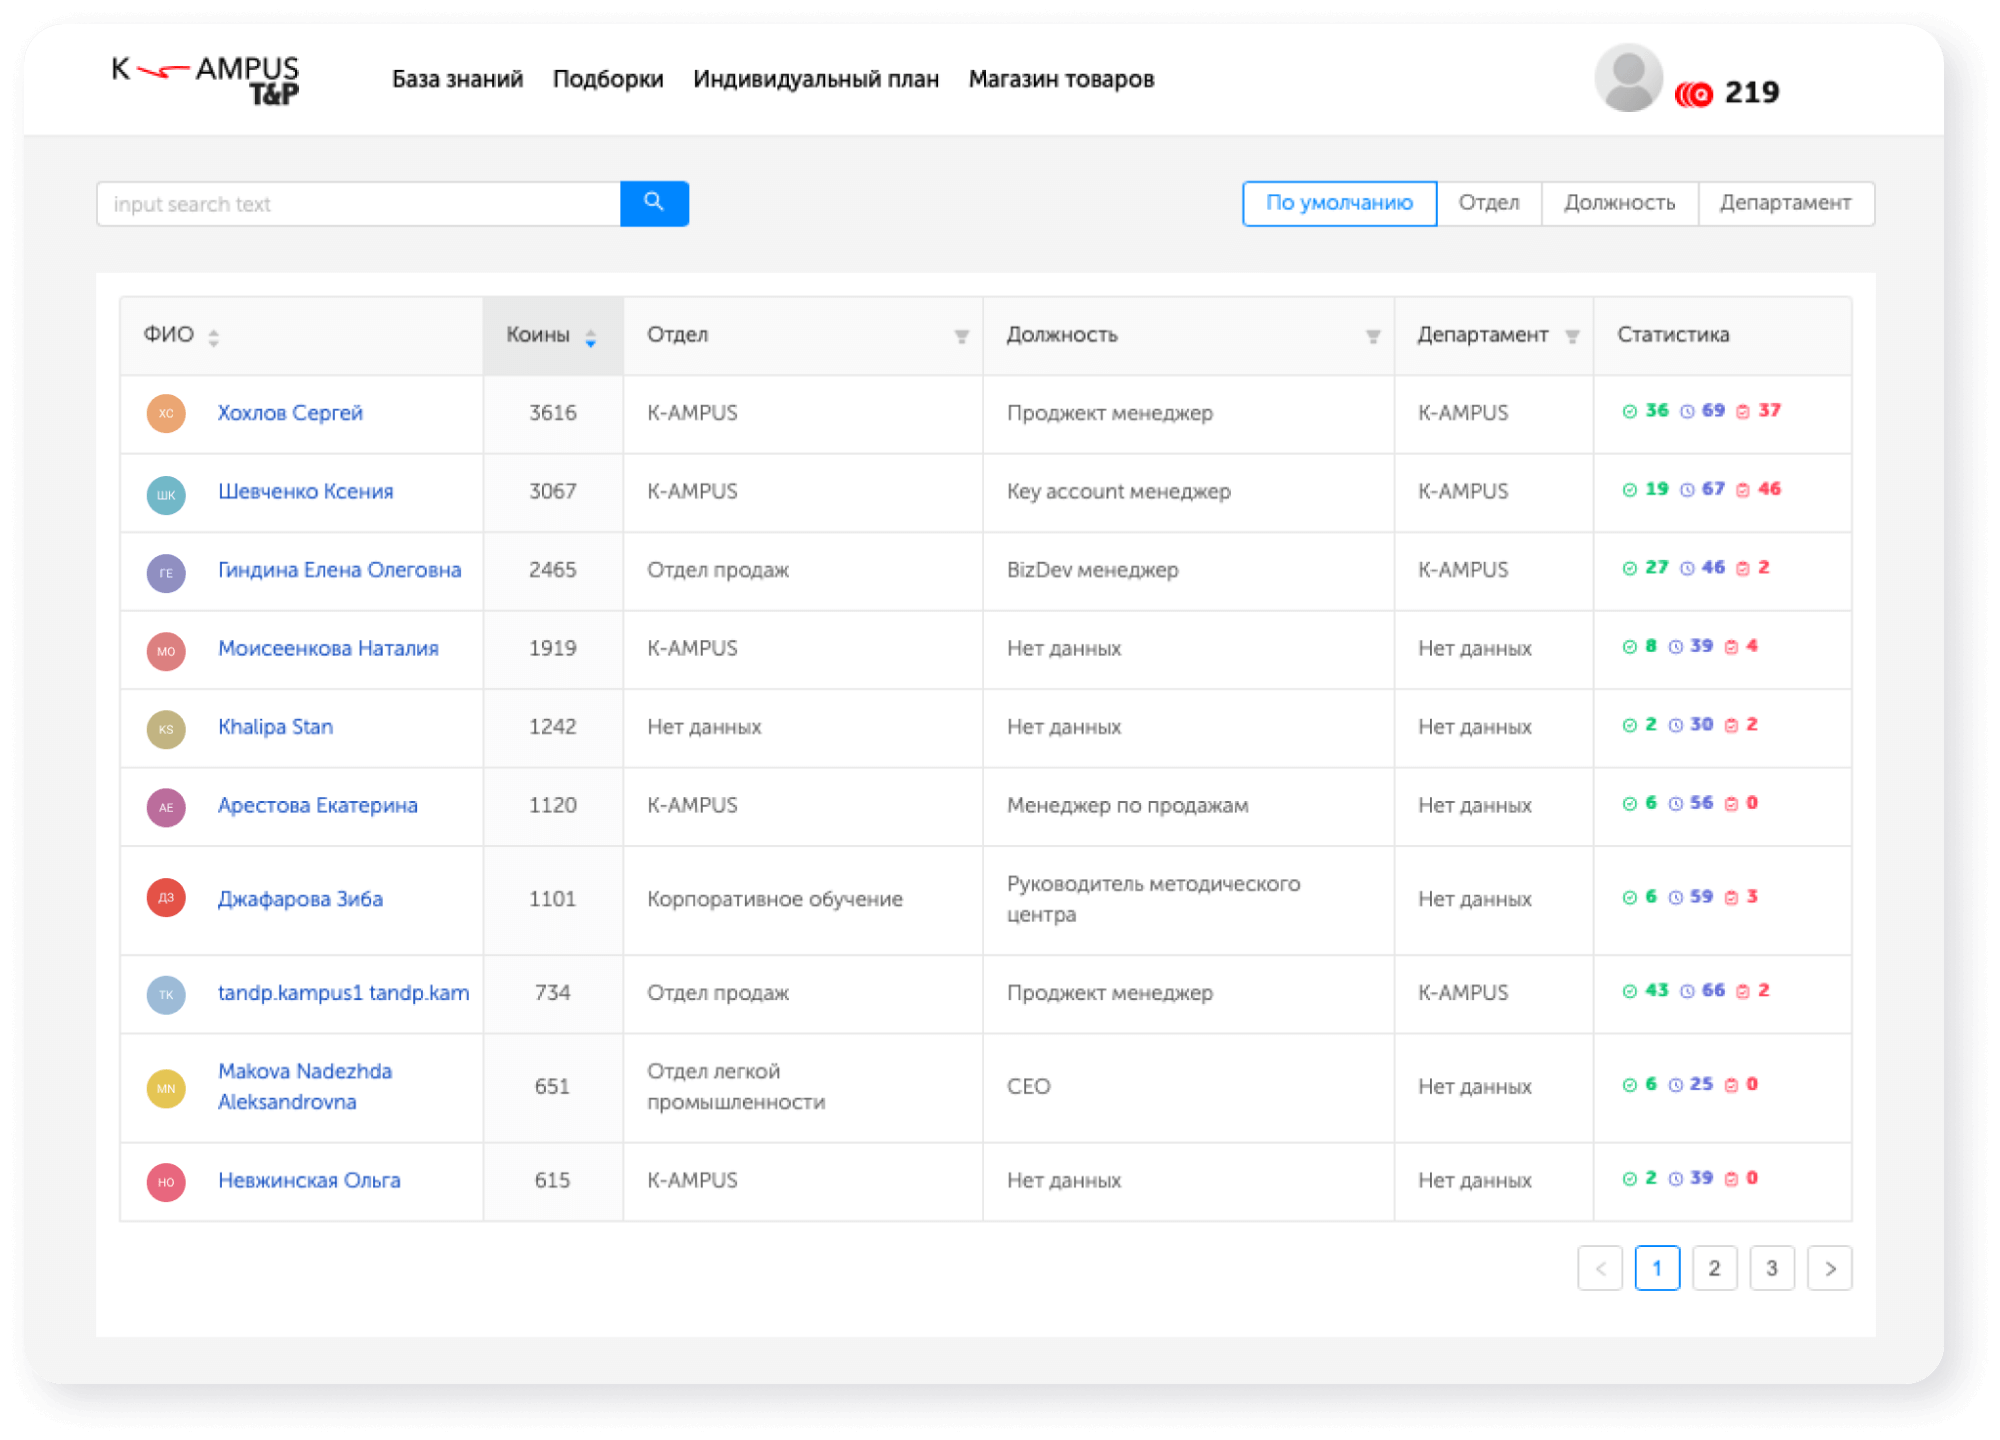
Task: Open Невжинская Ольга profile link
Action: point(309,1180)
